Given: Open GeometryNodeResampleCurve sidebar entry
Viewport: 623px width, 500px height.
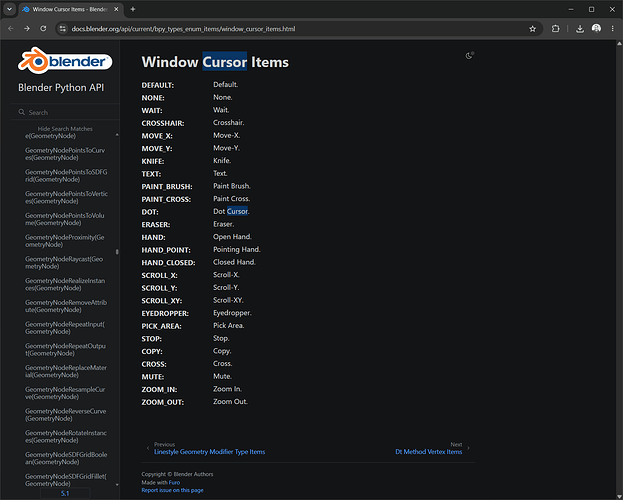Looking at the screenshot, I should (x=65, y=393).
